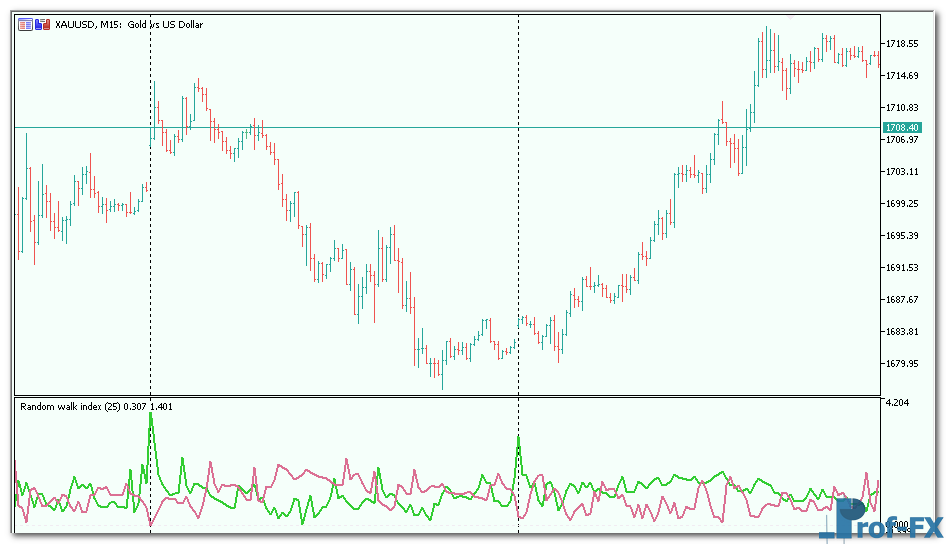Click the second green spike in indicator window
Viewport: 946px width, 544px height.
(x=518, y=440)
